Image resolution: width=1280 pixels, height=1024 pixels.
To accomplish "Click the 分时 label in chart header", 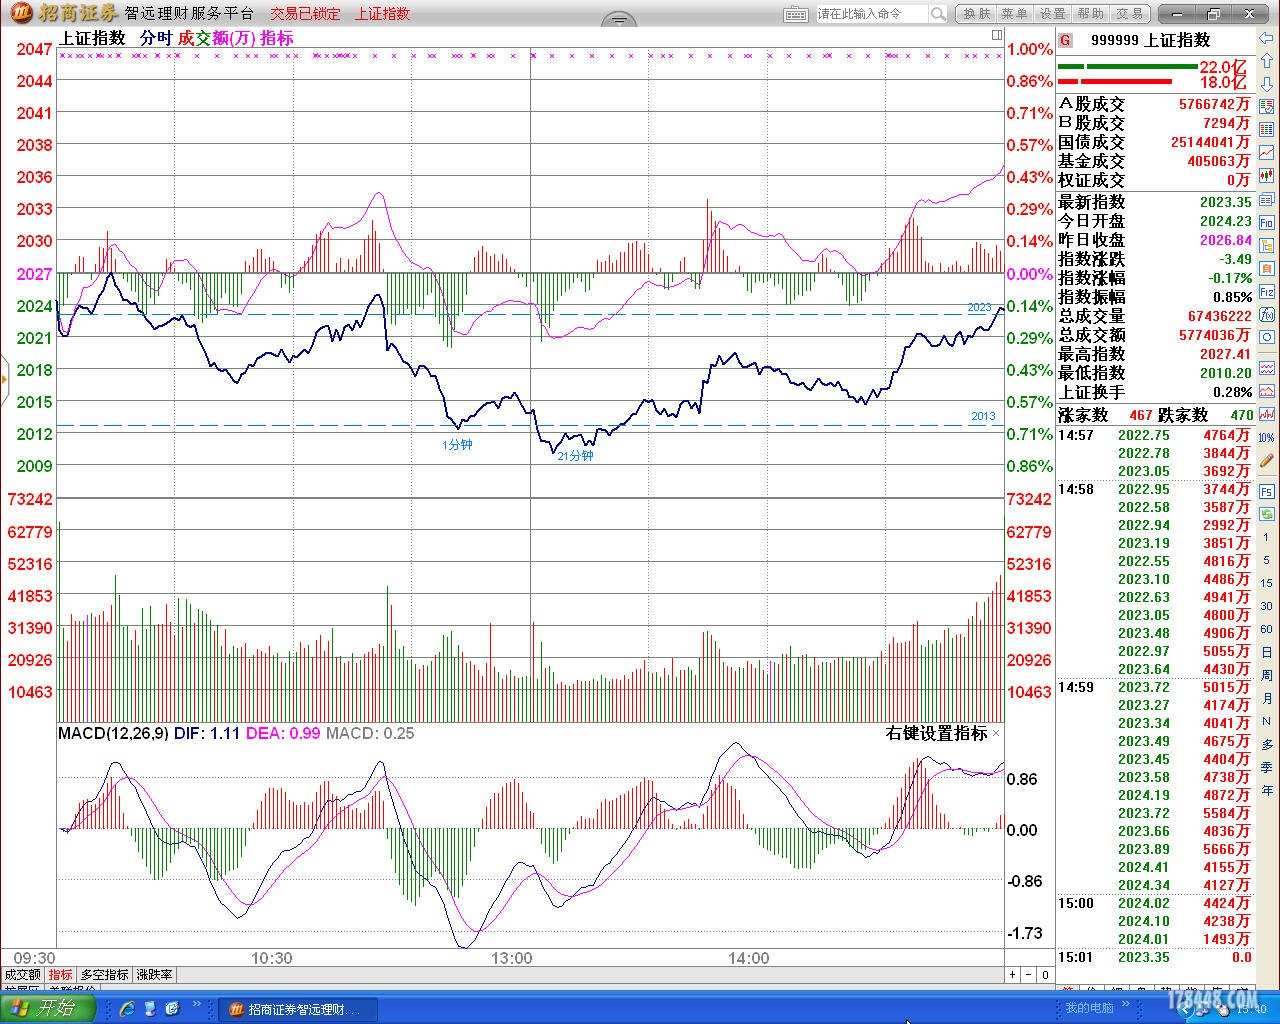I will [x=156, y=38].
